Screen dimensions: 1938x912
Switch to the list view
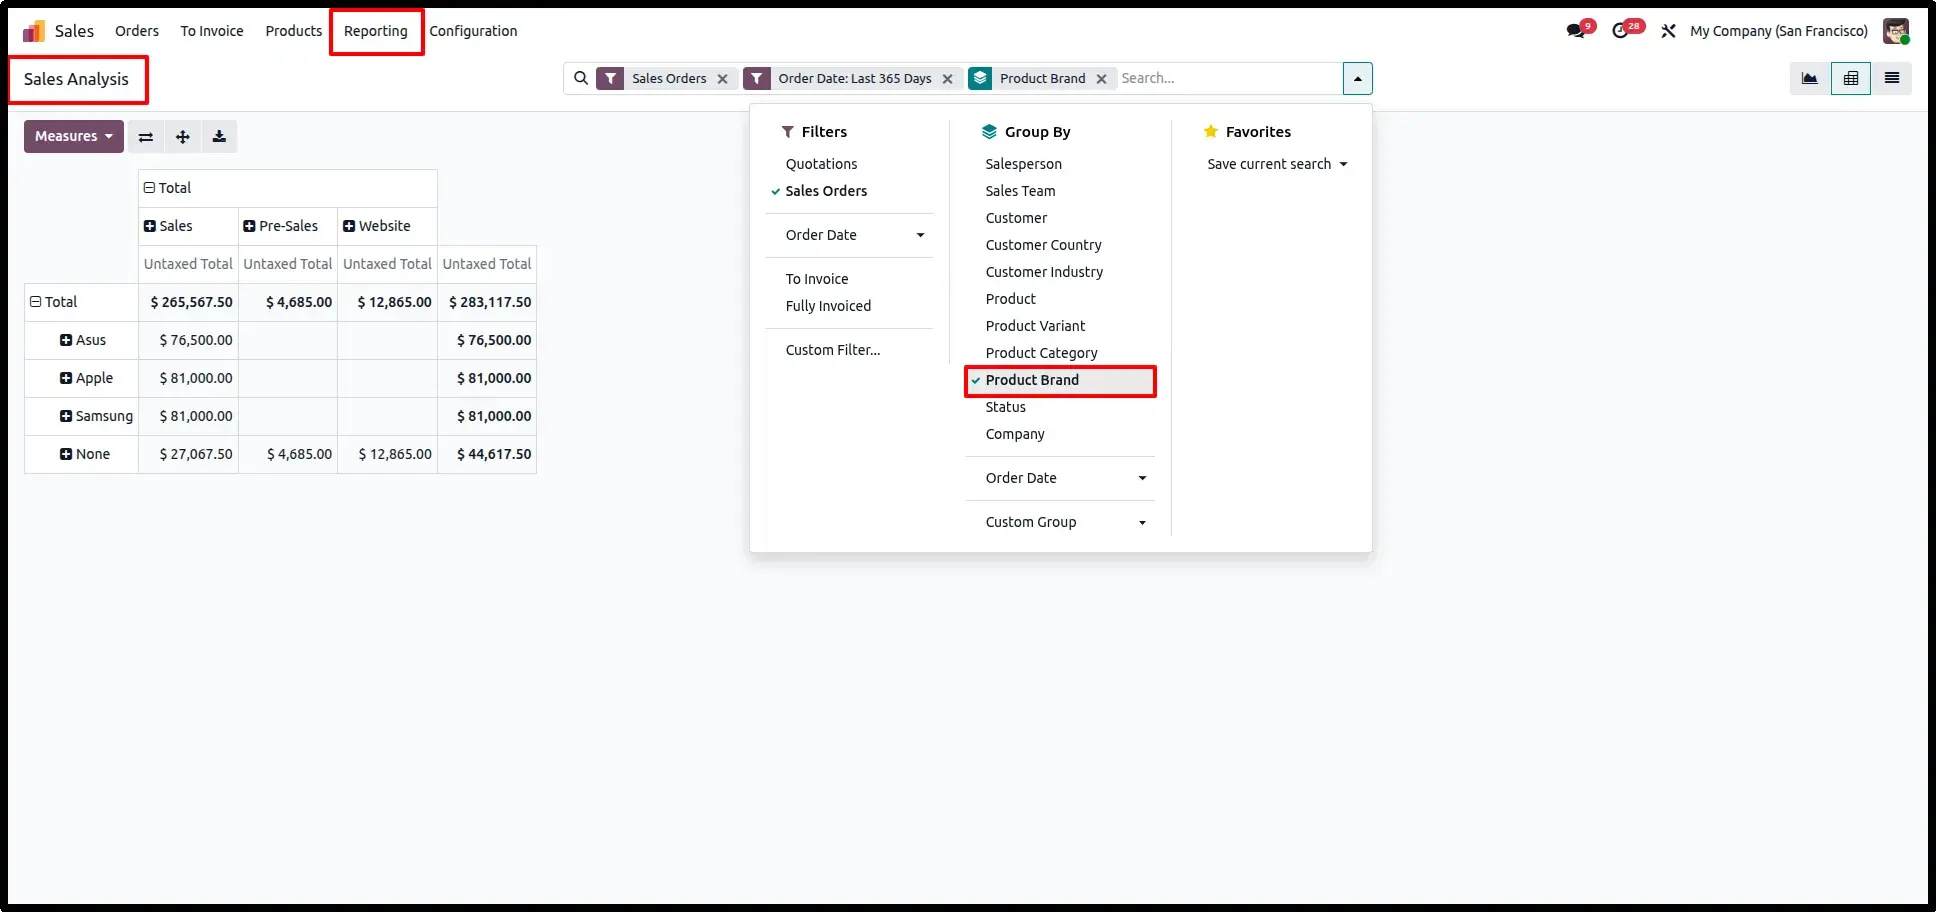click(x=1892, y=78)
